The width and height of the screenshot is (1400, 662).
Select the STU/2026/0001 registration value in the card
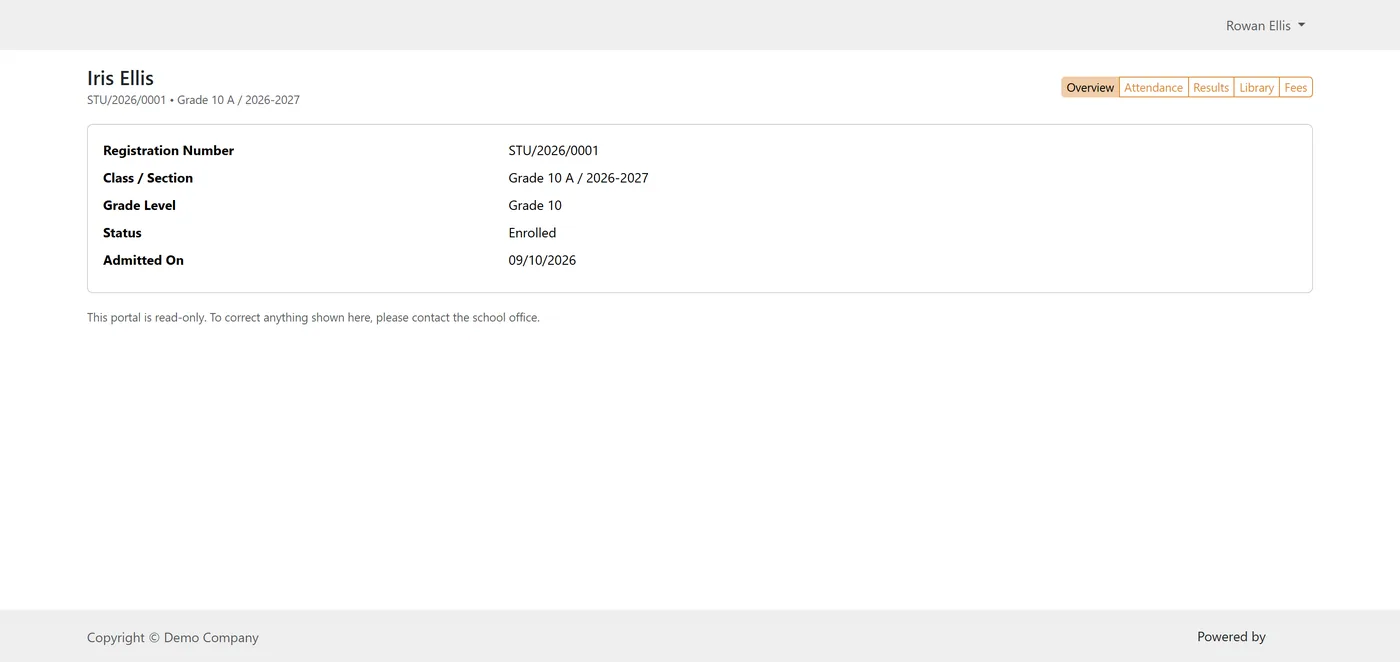pos(553,151)
